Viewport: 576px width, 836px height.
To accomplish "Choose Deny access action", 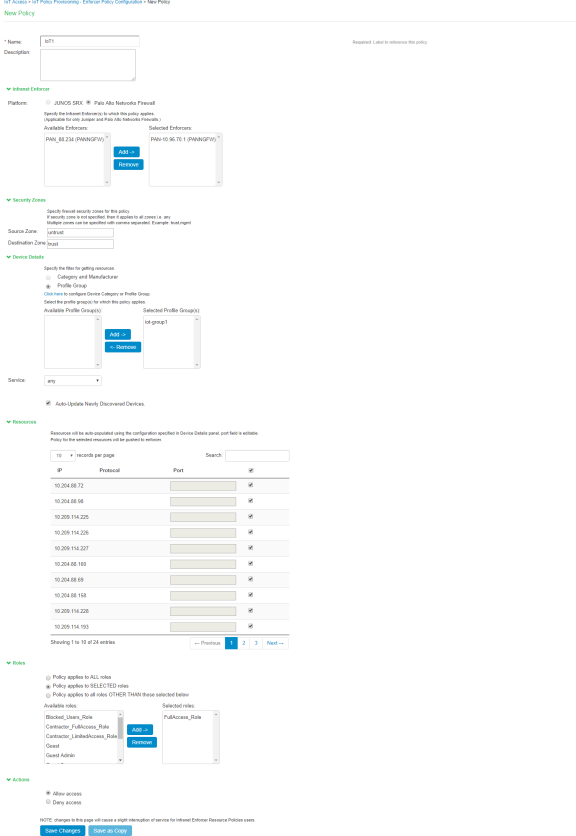I will click(48, 802).
